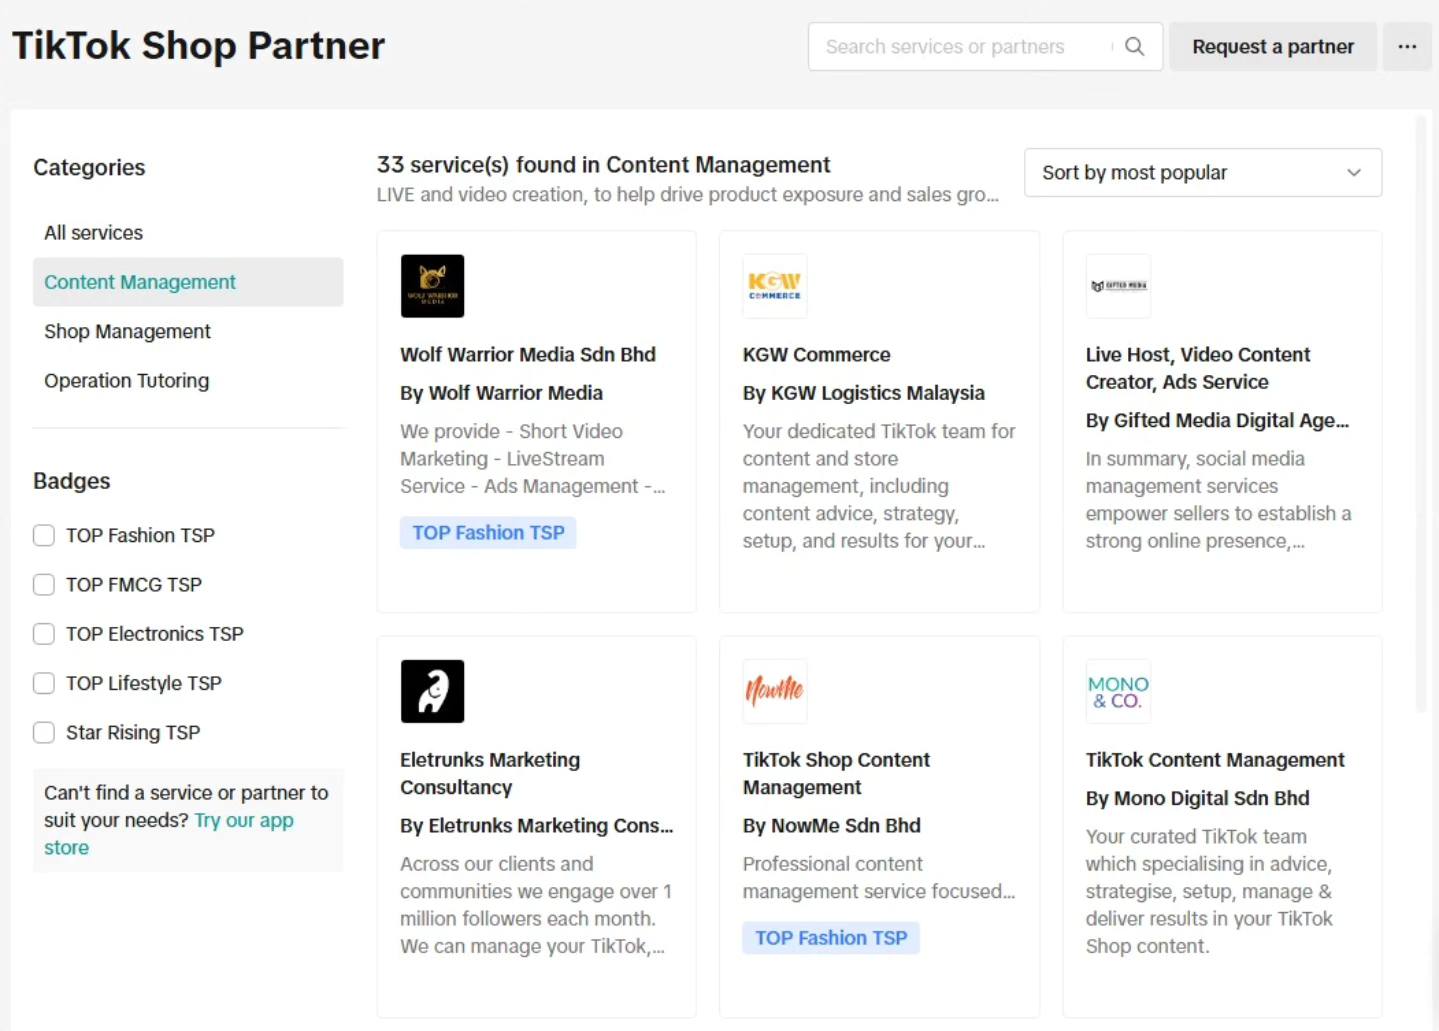1439x1031 pixels.
Task: Click the Eletrunks Marketing Consultancy logo
Action: [x=432, y=691]
